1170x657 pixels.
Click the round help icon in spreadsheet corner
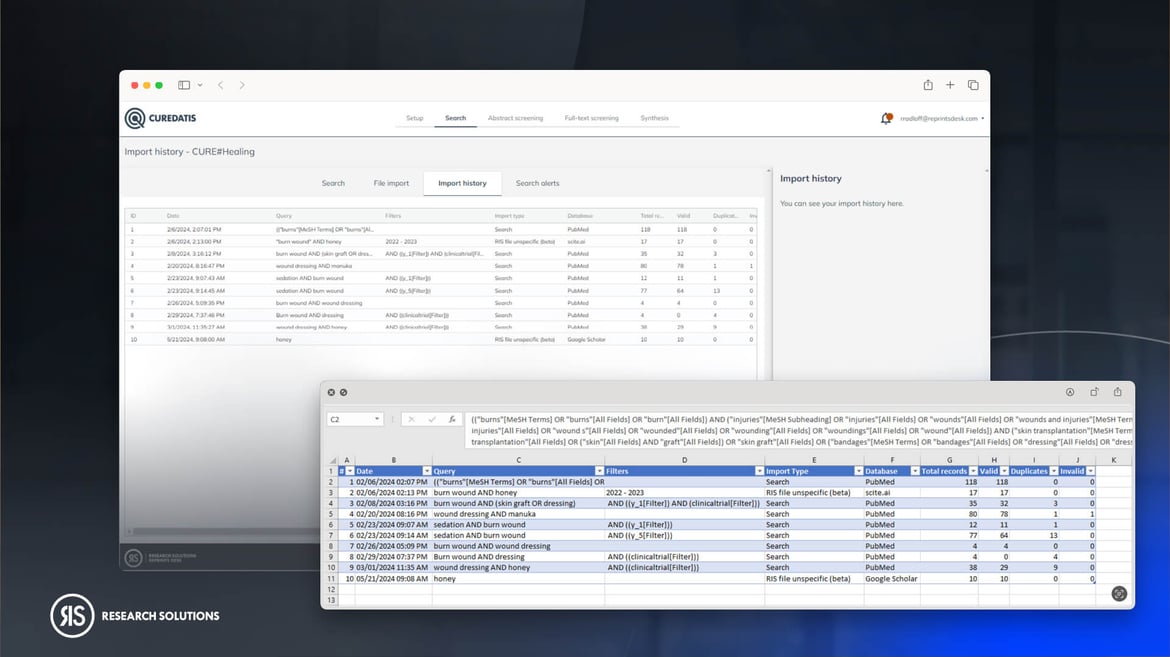click(1119, 594)
